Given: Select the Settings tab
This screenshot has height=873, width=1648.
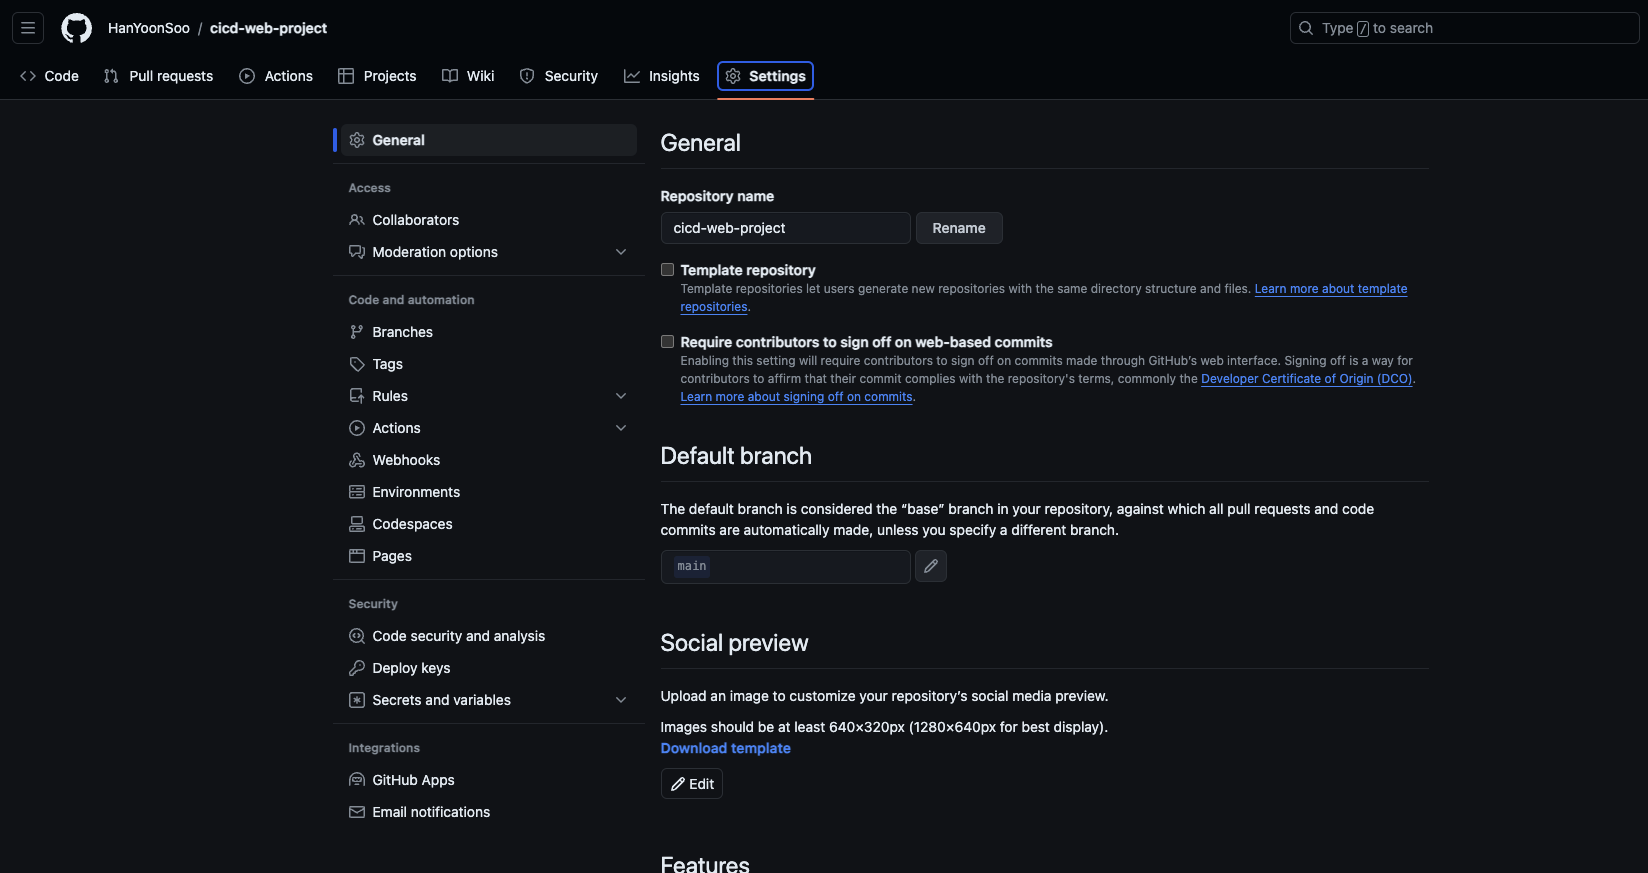Looking at the screenshot, I should point(765,76).
